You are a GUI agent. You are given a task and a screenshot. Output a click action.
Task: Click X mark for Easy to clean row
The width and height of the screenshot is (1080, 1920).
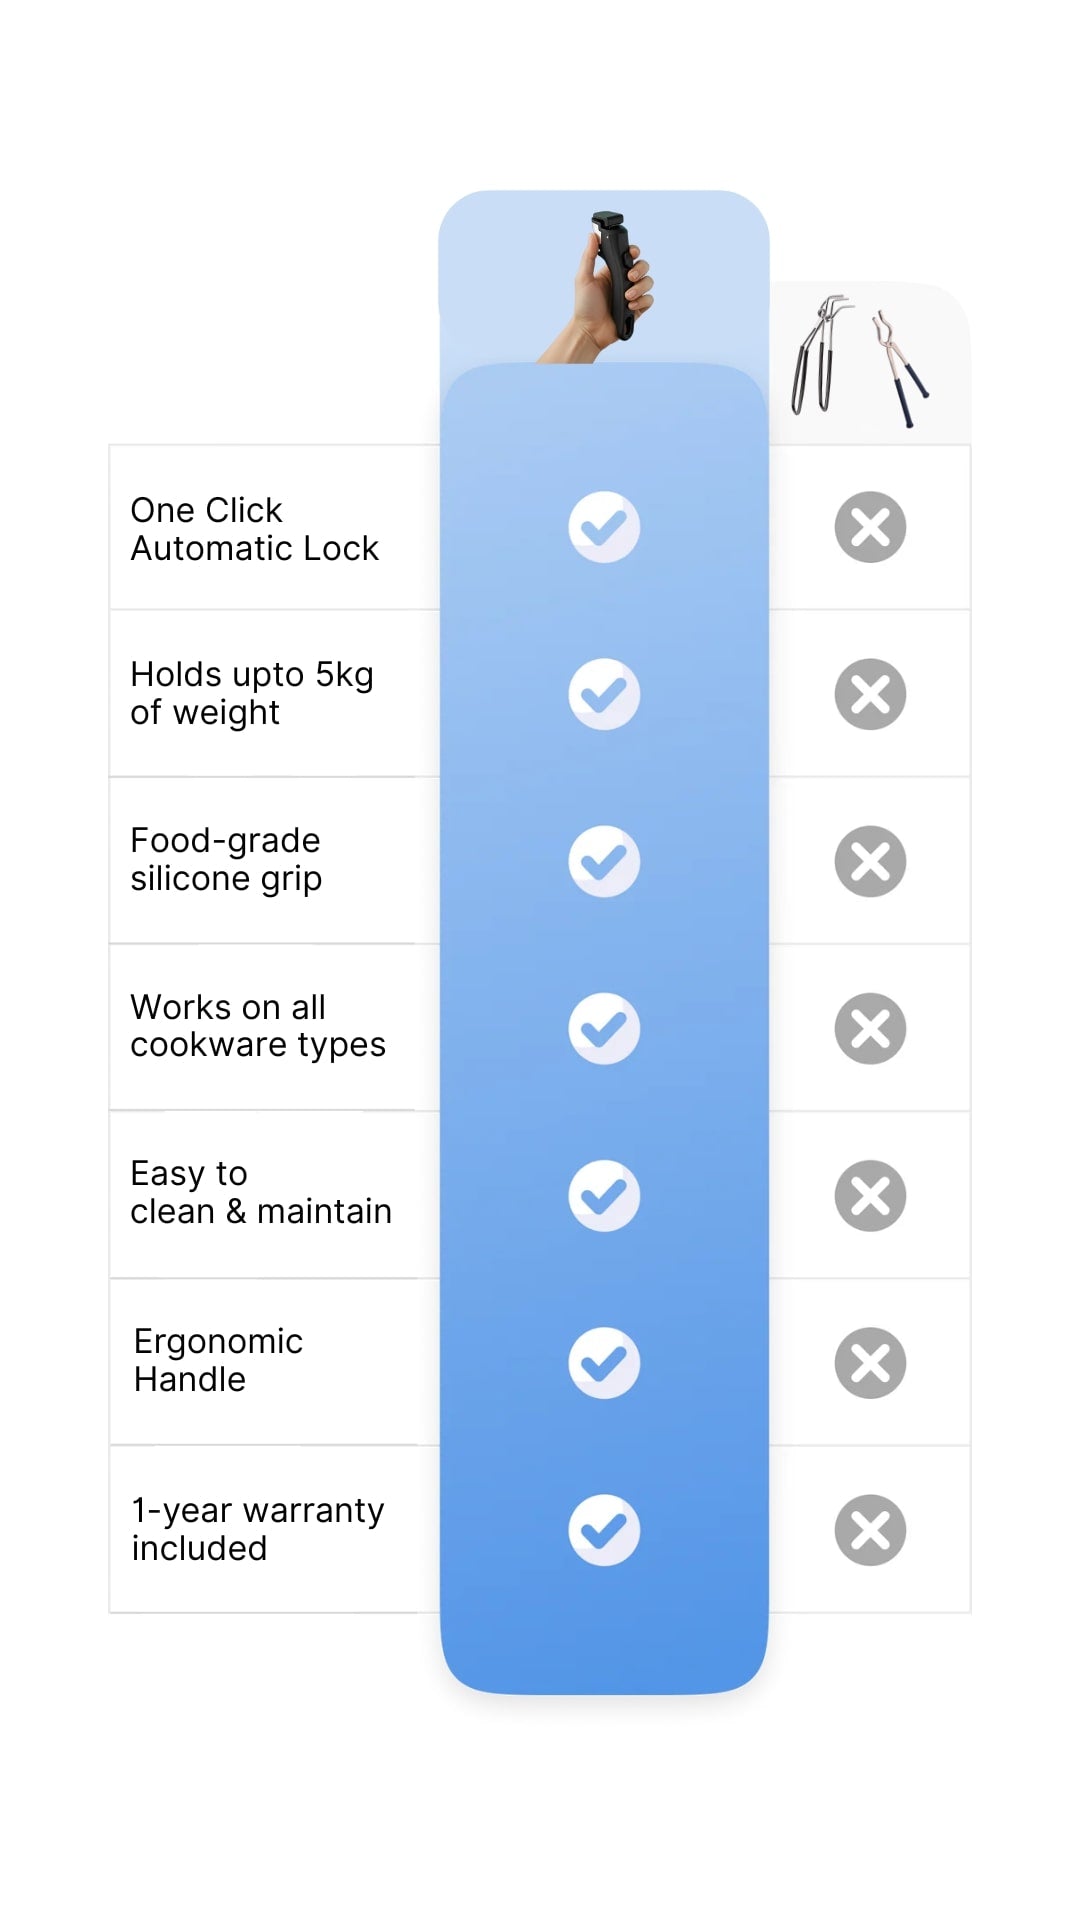click(870, 1195)
